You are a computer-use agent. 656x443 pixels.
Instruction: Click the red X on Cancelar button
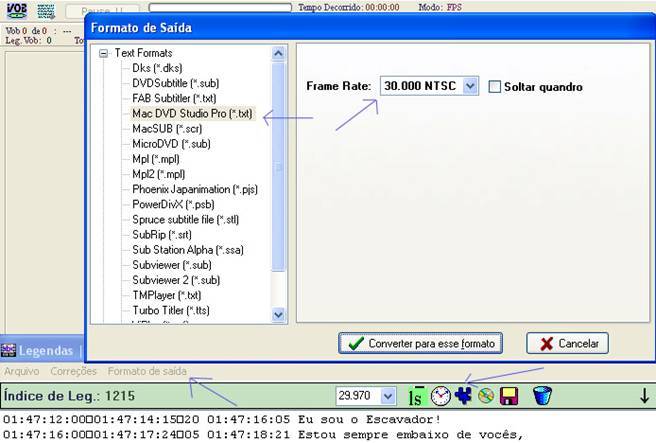click(x=546, y=344)
